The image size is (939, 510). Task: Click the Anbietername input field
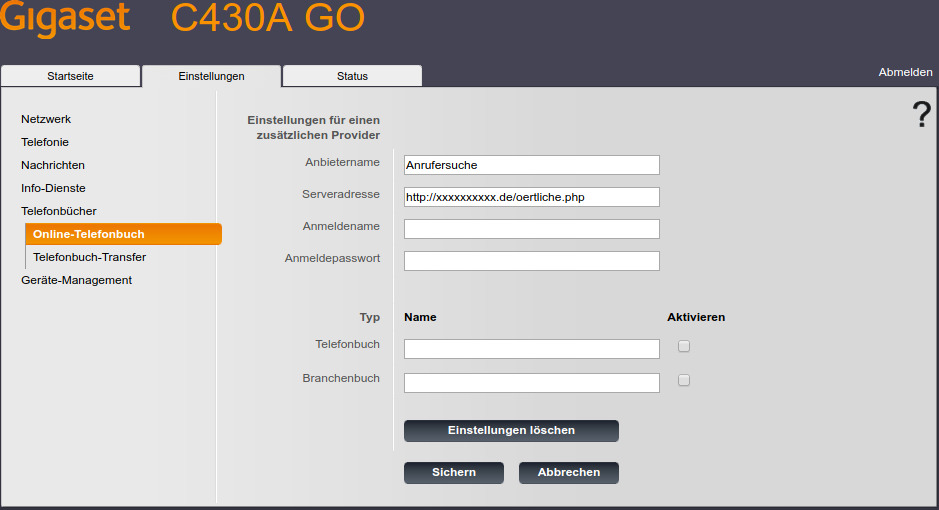[531, 165]
